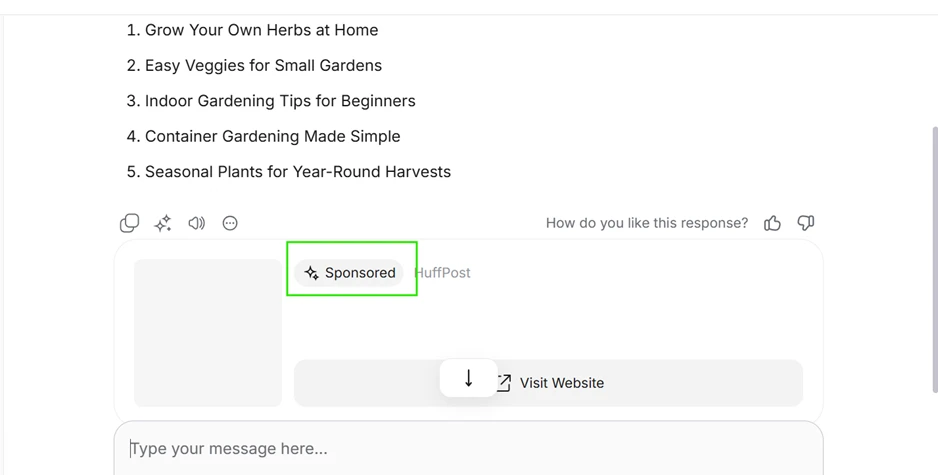Give the response a thumbs down
This screenshot has width=938, height=475.
click(806, 223)
